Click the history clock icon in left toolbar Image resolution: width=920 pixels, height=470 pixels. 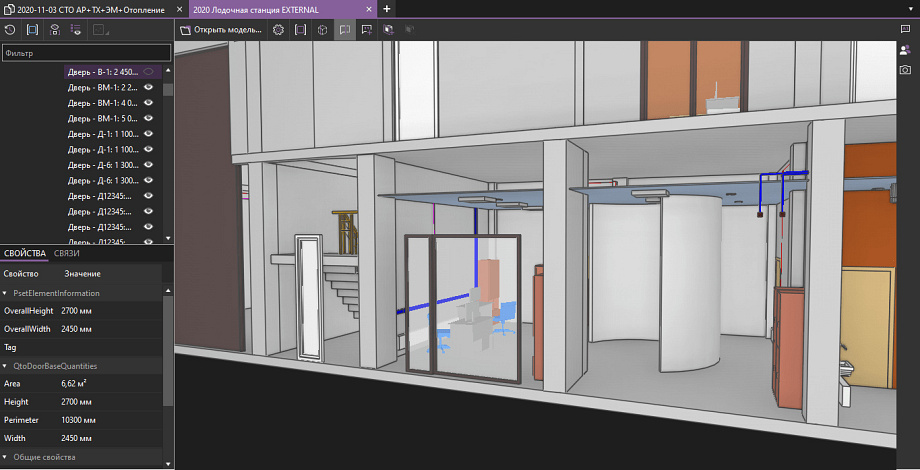(x=10, y=30)
